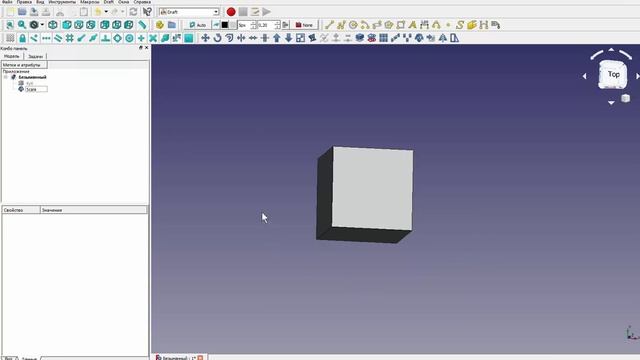Open the Draft workbench selector dropdown

[x=189, y=12]
